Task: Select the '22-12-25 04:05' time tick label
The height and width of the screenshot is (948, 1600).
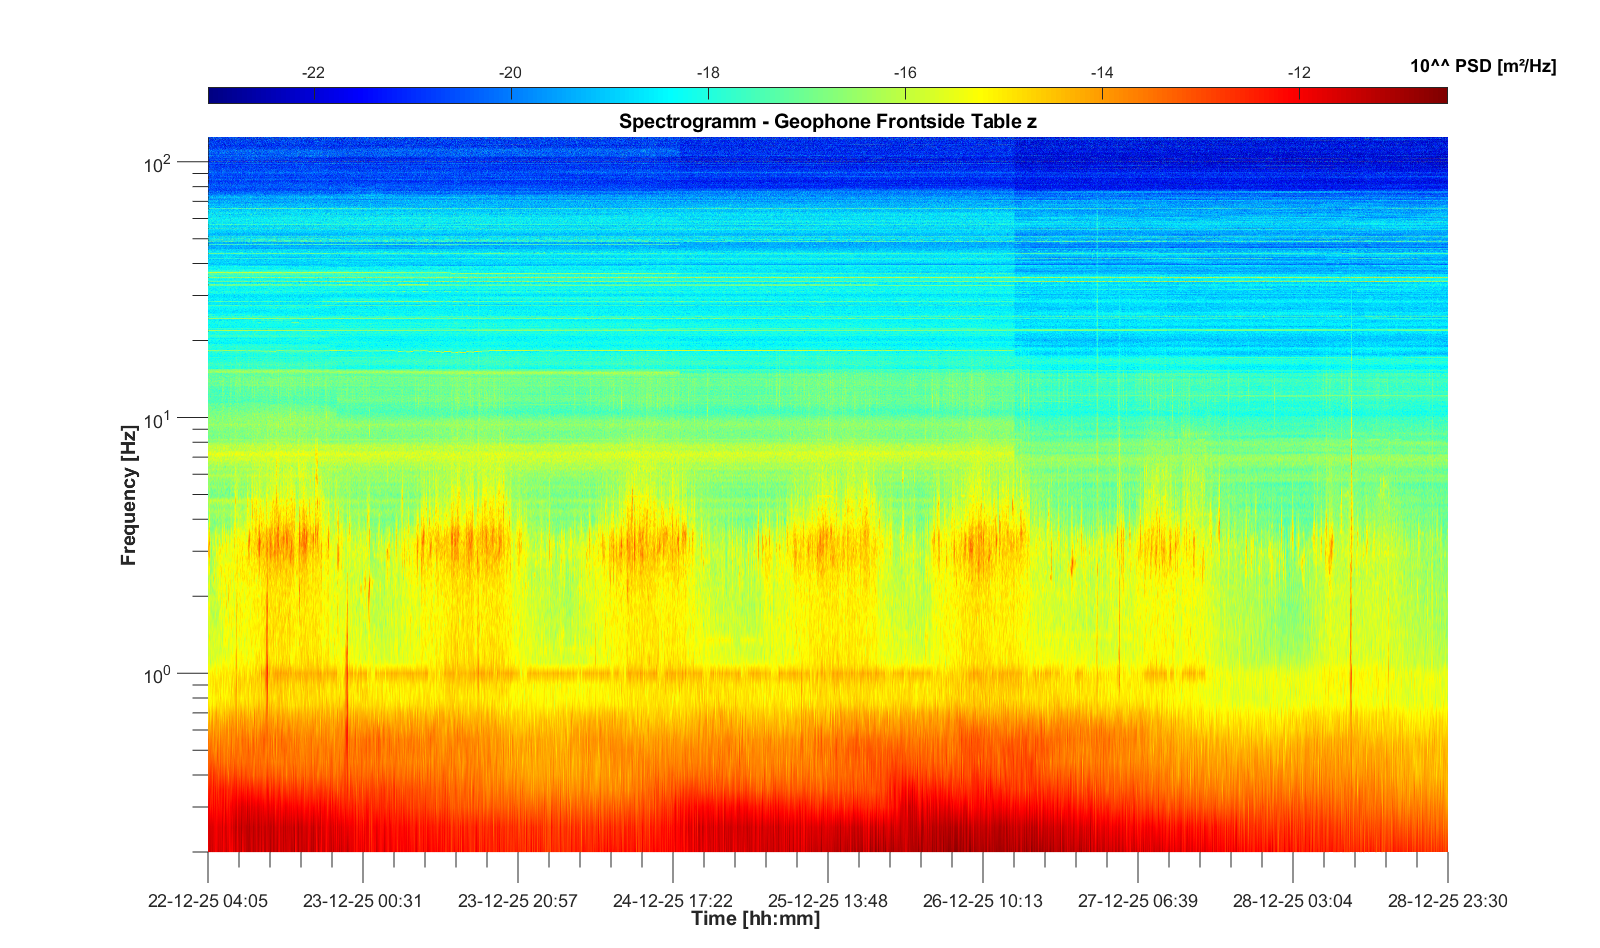Action: click(x=208, y=901)
